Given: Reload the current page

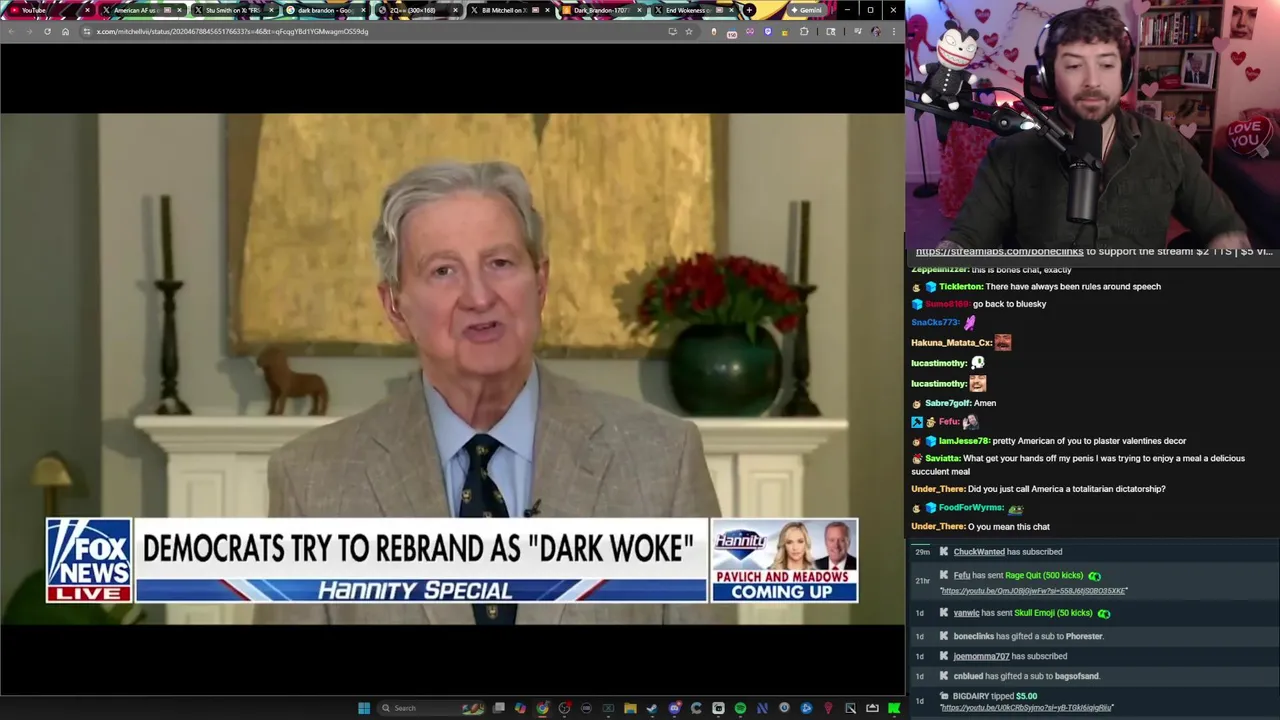Looking at the screenshot, I should (x=47, y=31).
